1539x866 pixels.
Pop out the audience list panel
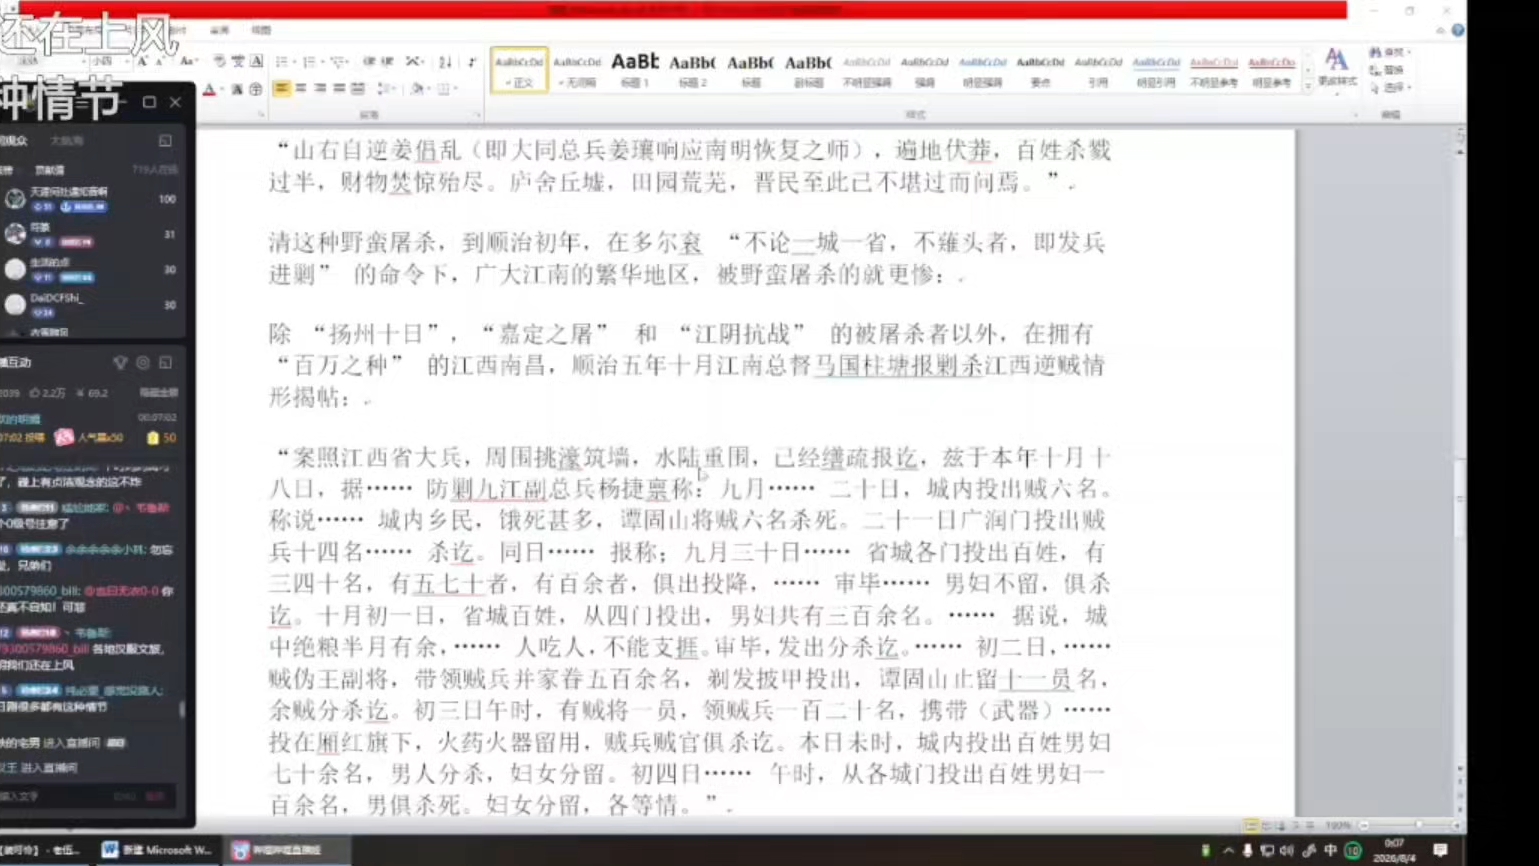(165, 141)
